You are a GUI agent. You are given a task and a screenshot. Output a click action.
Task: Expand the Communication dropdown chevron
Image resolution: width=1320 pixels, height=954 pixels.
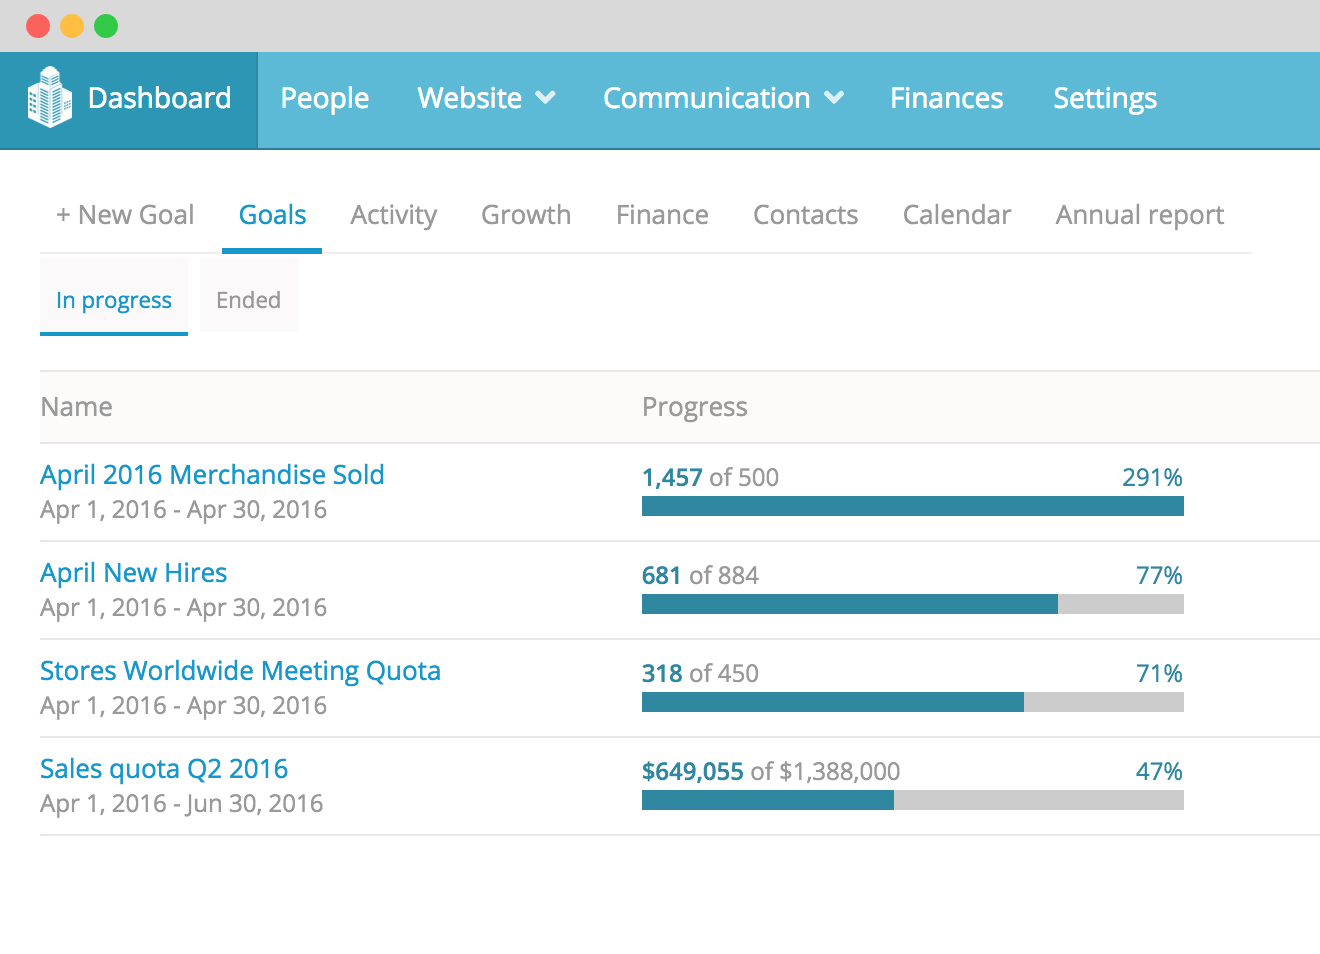point(834,98)
